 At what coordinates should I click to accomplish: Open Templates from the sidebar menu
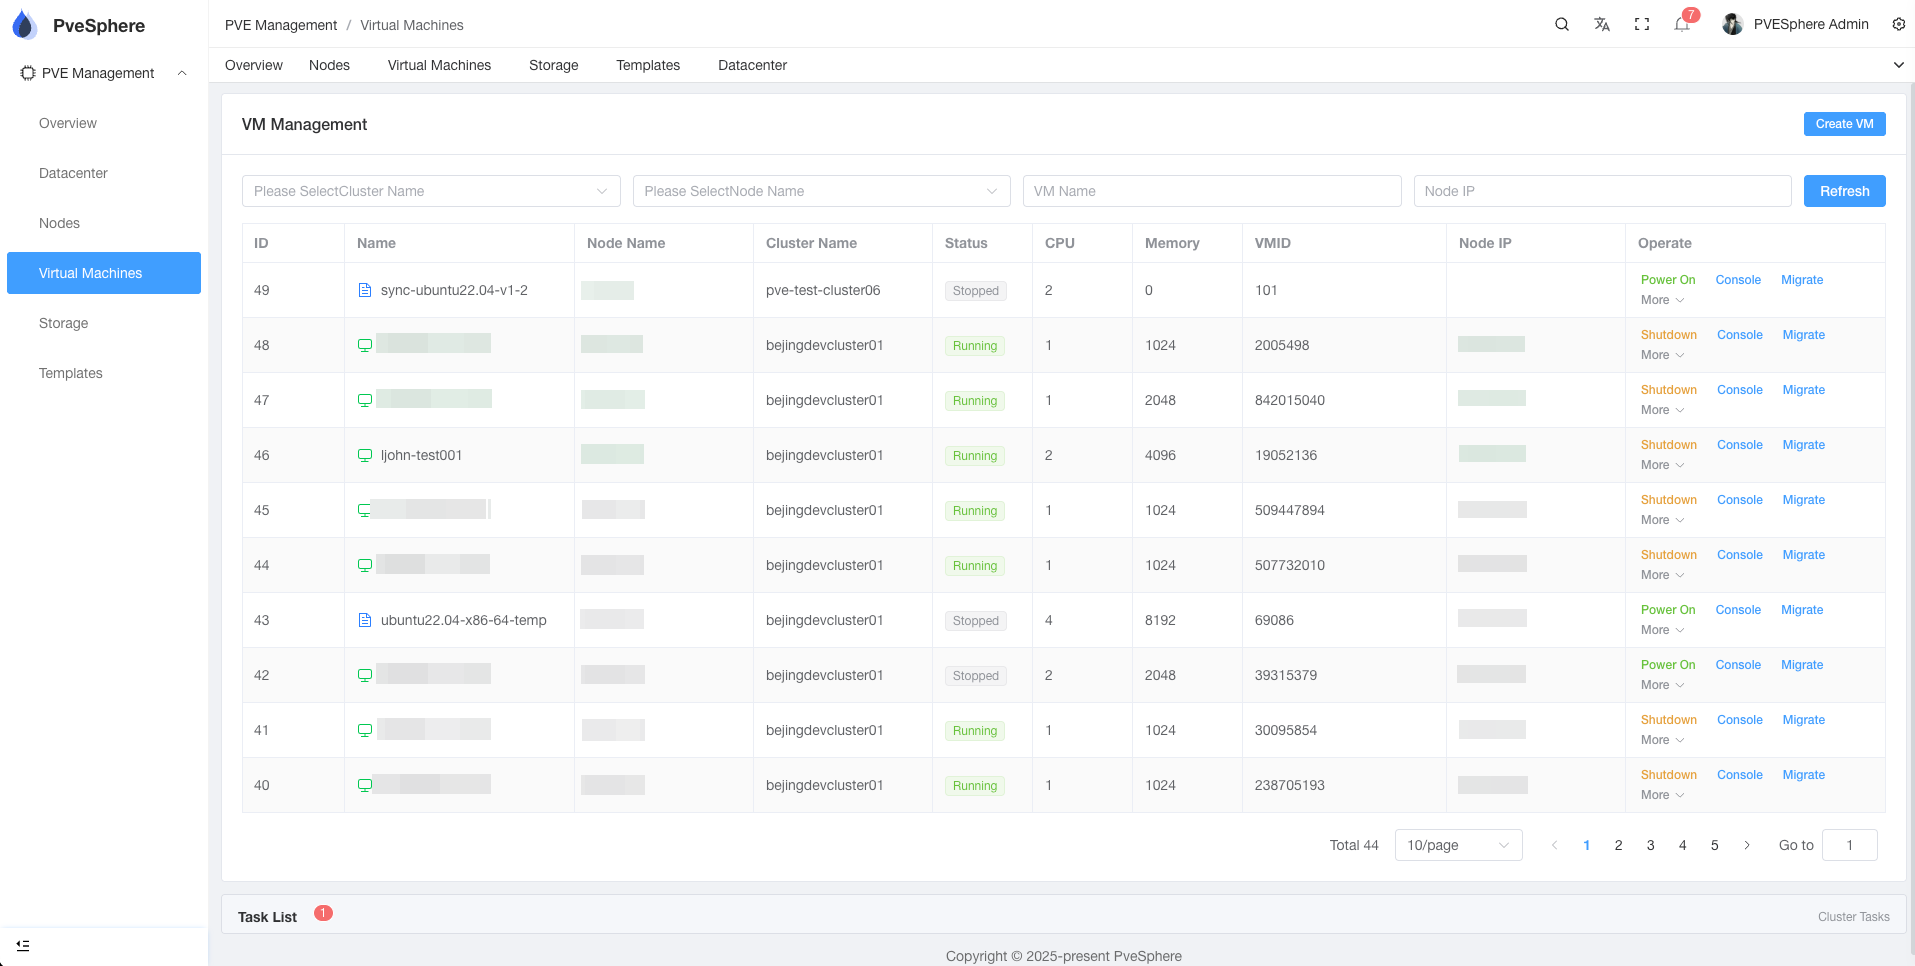(70, 373)
